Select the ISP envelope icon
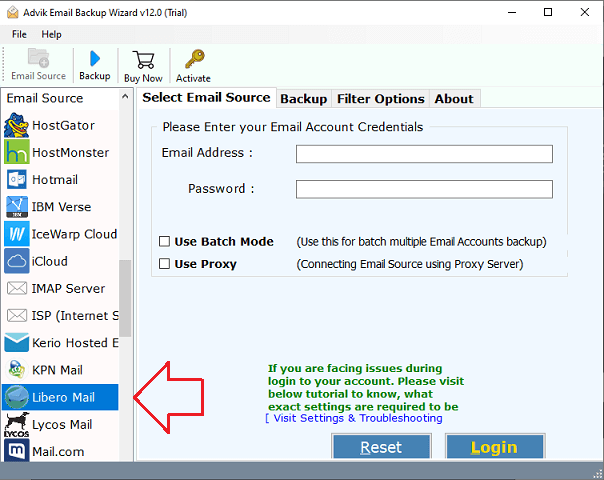Image resolution: width=604 pixels, height=480 pixels. click(x=17, y=316)
